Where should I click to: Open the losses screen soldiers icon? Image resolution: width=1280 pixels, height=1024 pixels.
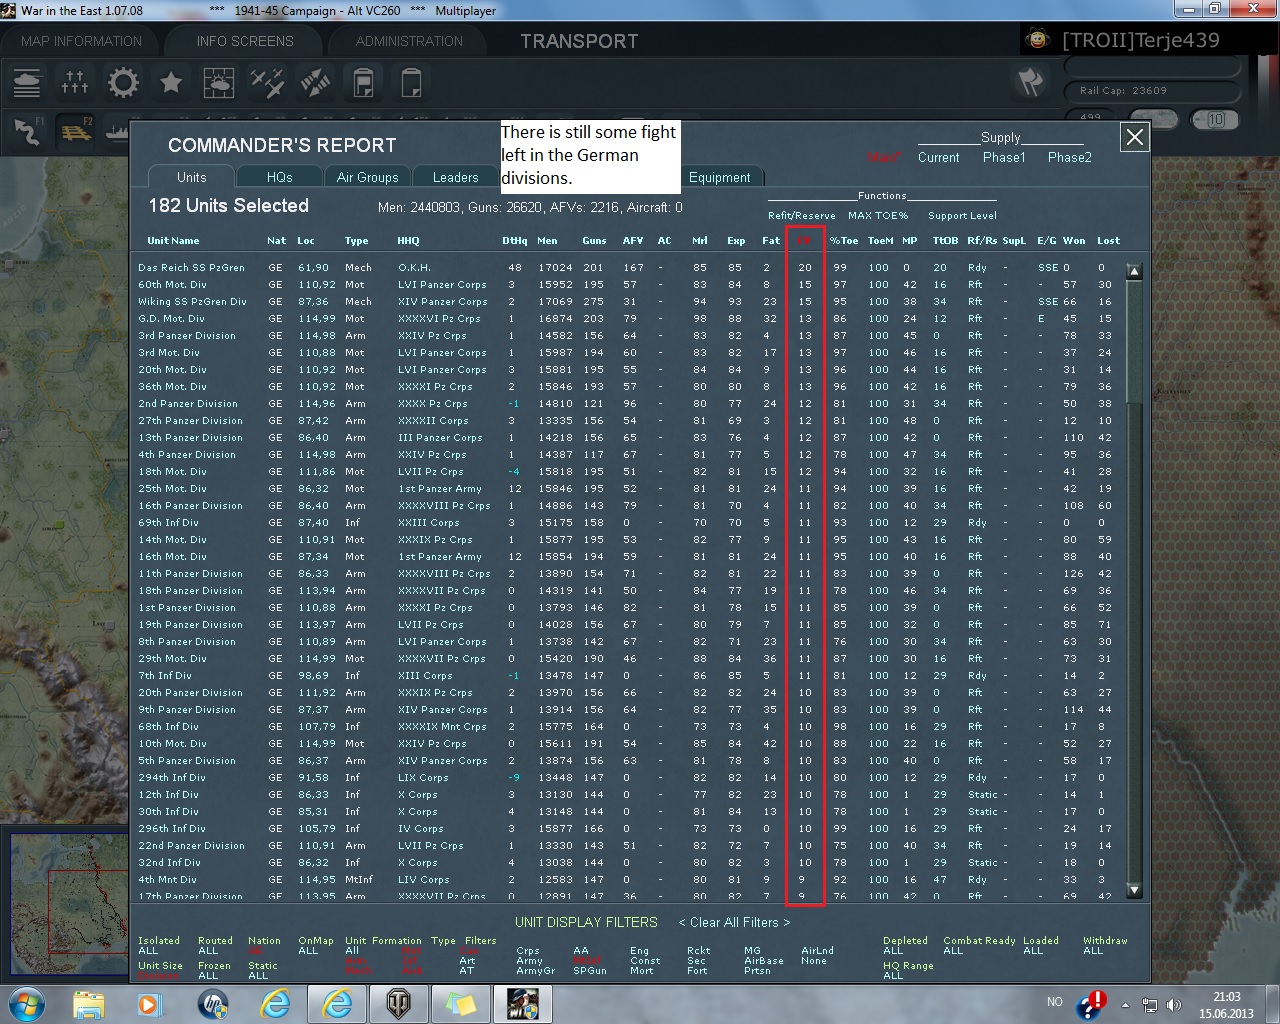coord(75,82)
